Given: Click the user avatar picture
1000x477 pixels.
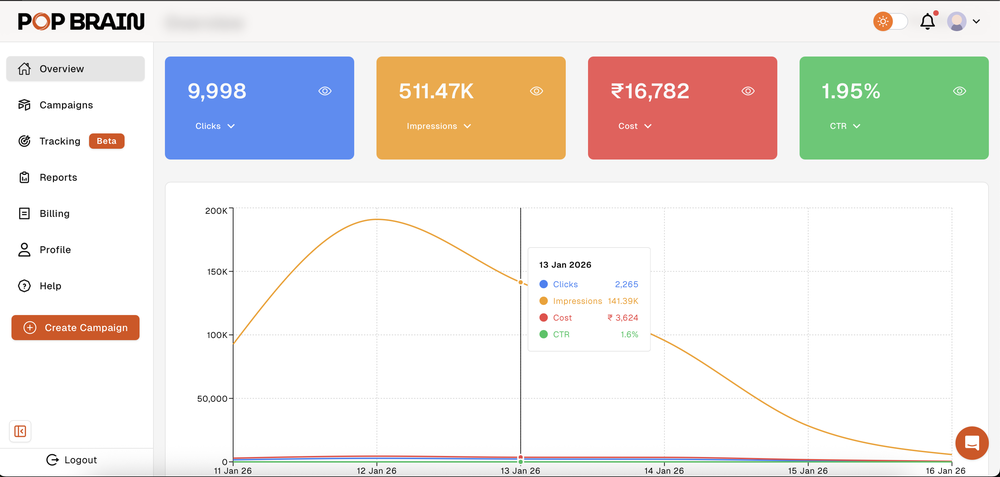Looking at the screenshot, I should 956,21.
